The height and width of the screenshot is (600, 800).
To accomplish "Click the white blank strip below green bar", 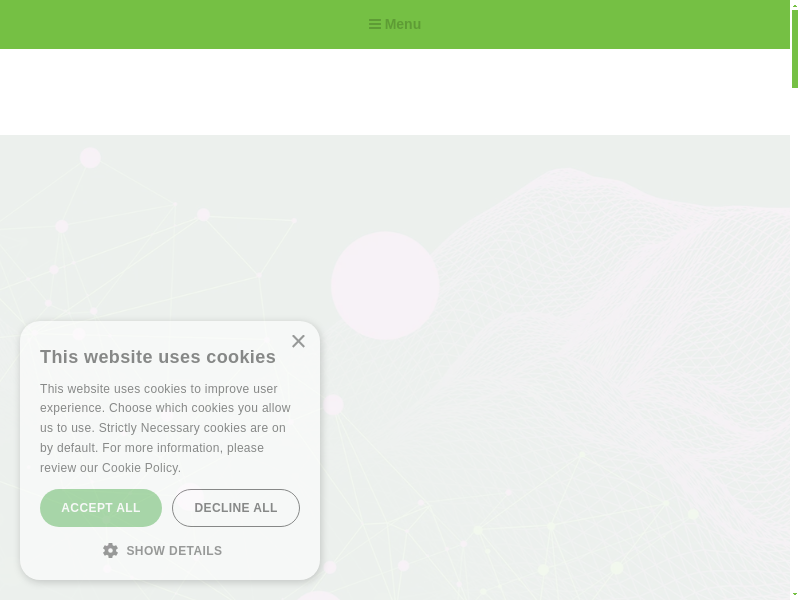I will pos(395,92).
